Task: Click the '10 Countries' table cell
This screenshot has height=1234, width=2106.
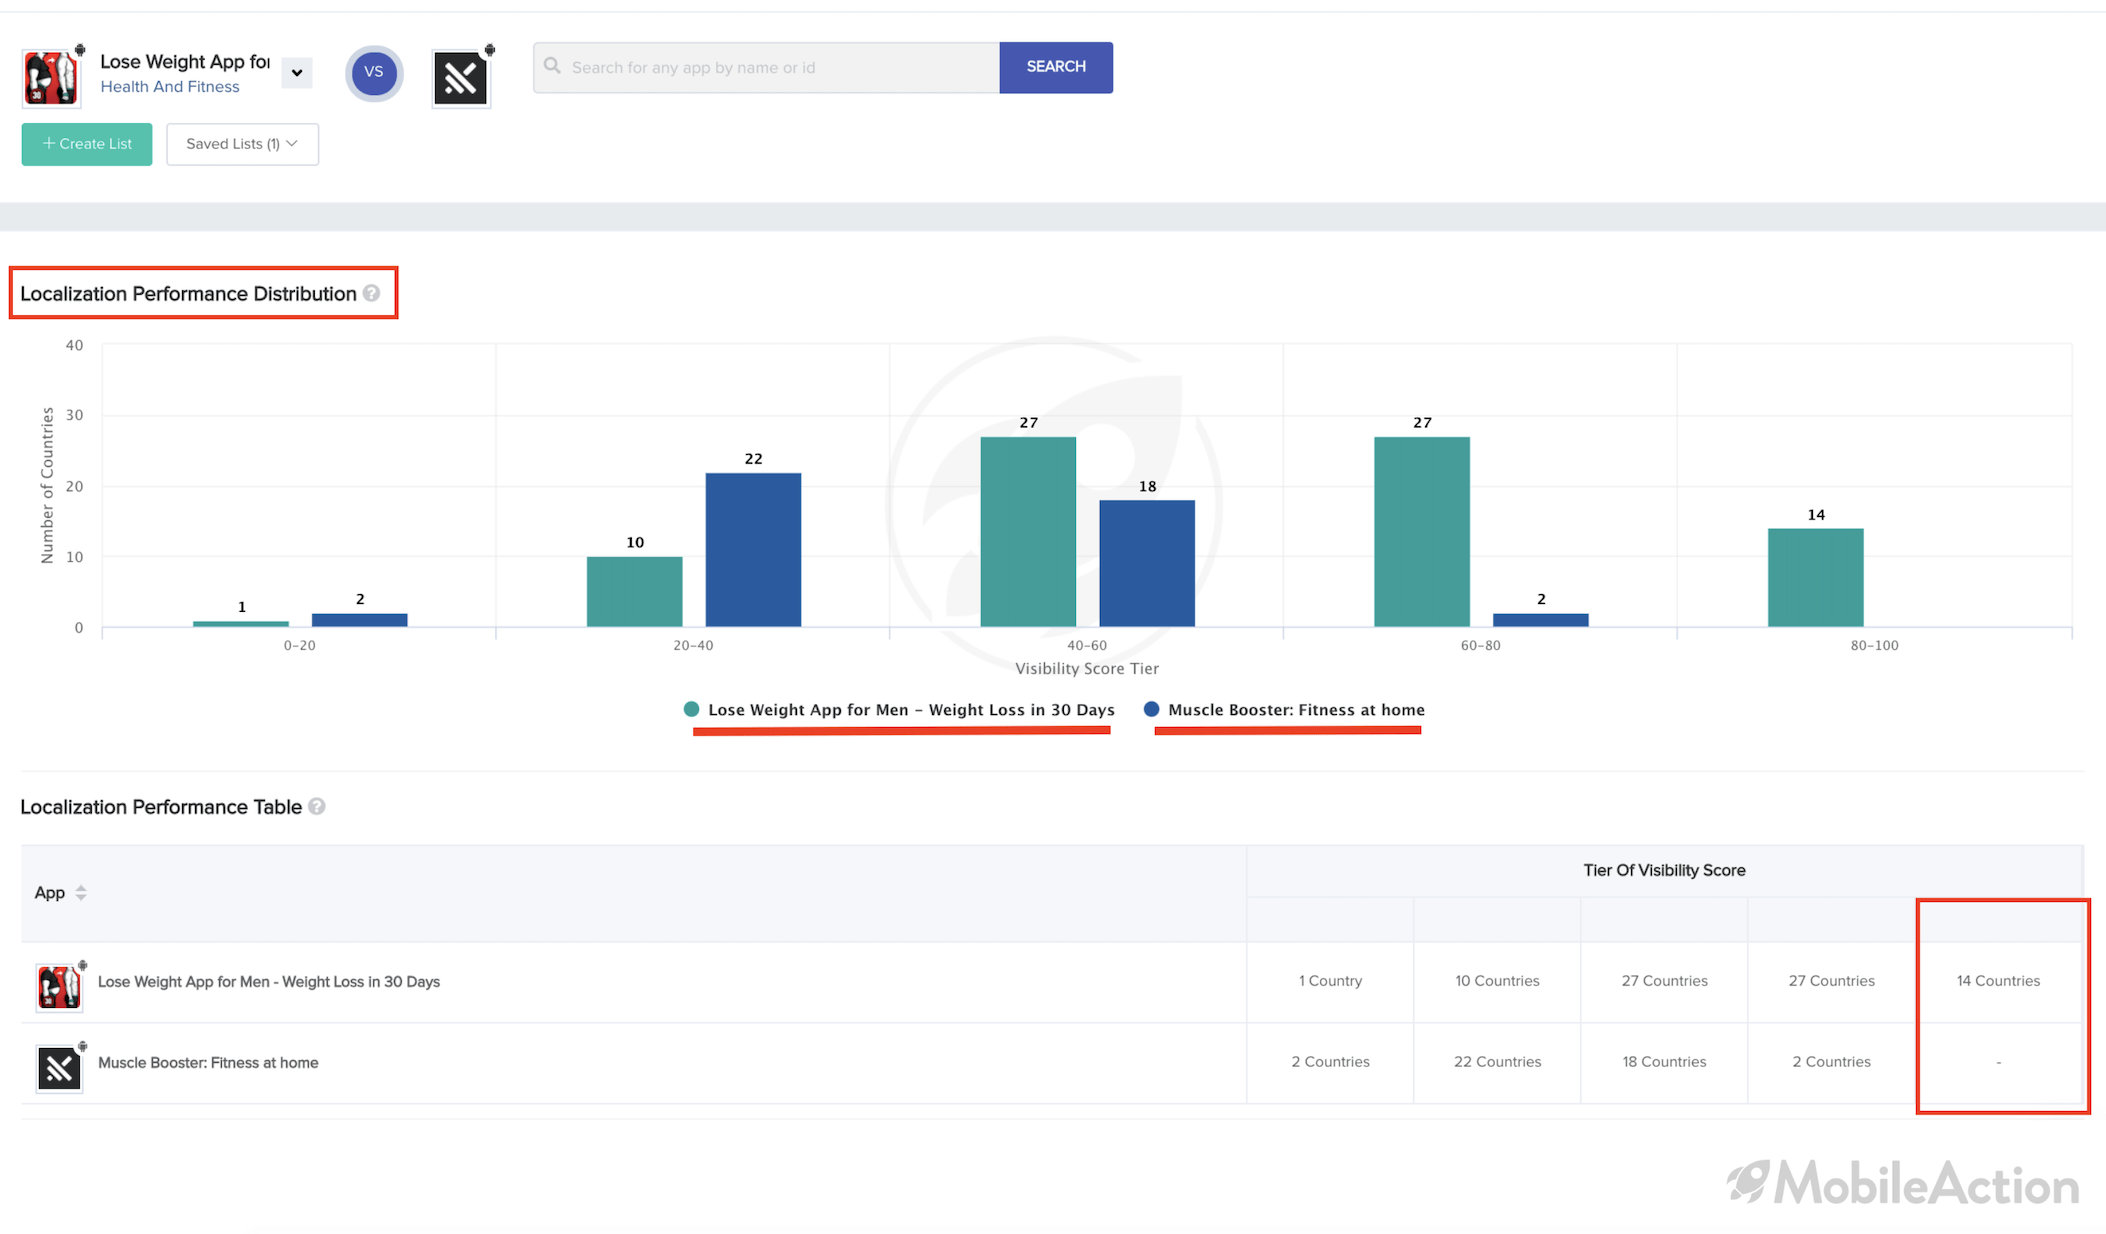Action: (x=1497, y=981)
